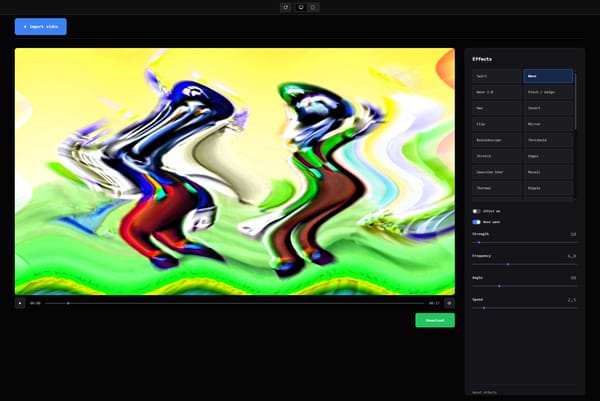The image size is (600, 401).
Task: Click the Speed value readout
Action: pos(572,300)
